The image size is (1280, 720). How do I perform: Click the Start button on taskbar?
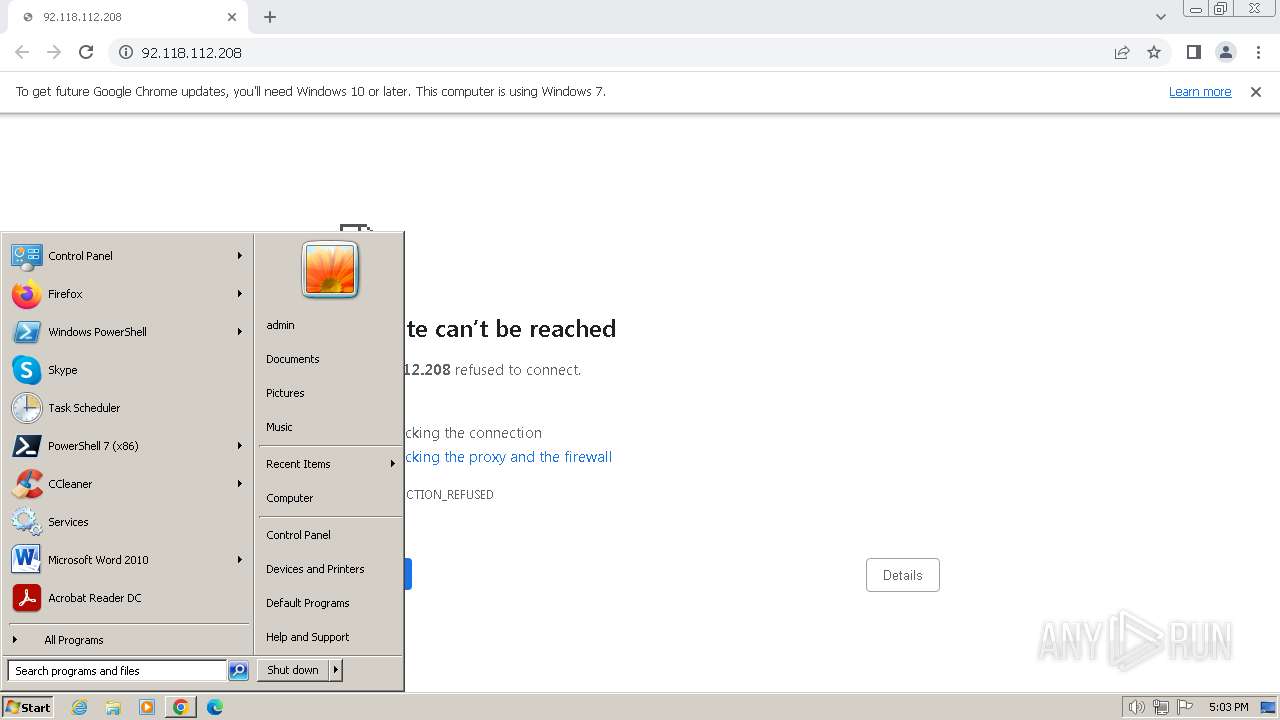click(28, 707)
